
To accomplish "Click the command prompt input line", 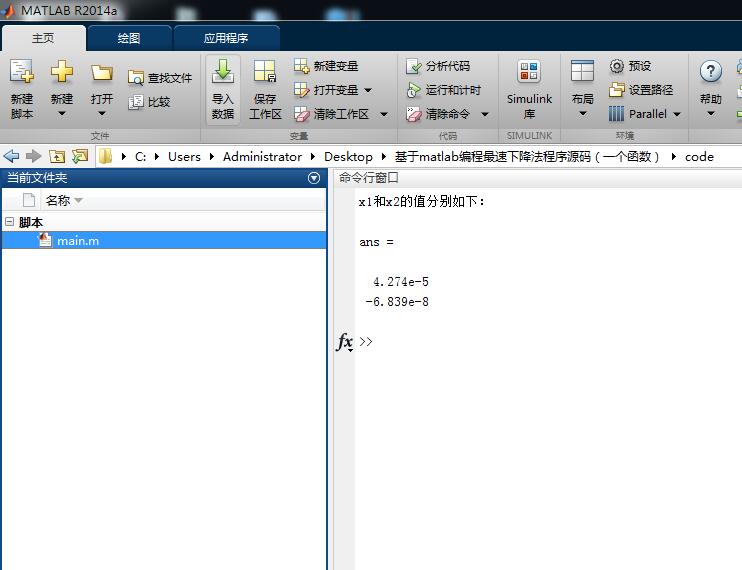I will click(x=549, y=341).
